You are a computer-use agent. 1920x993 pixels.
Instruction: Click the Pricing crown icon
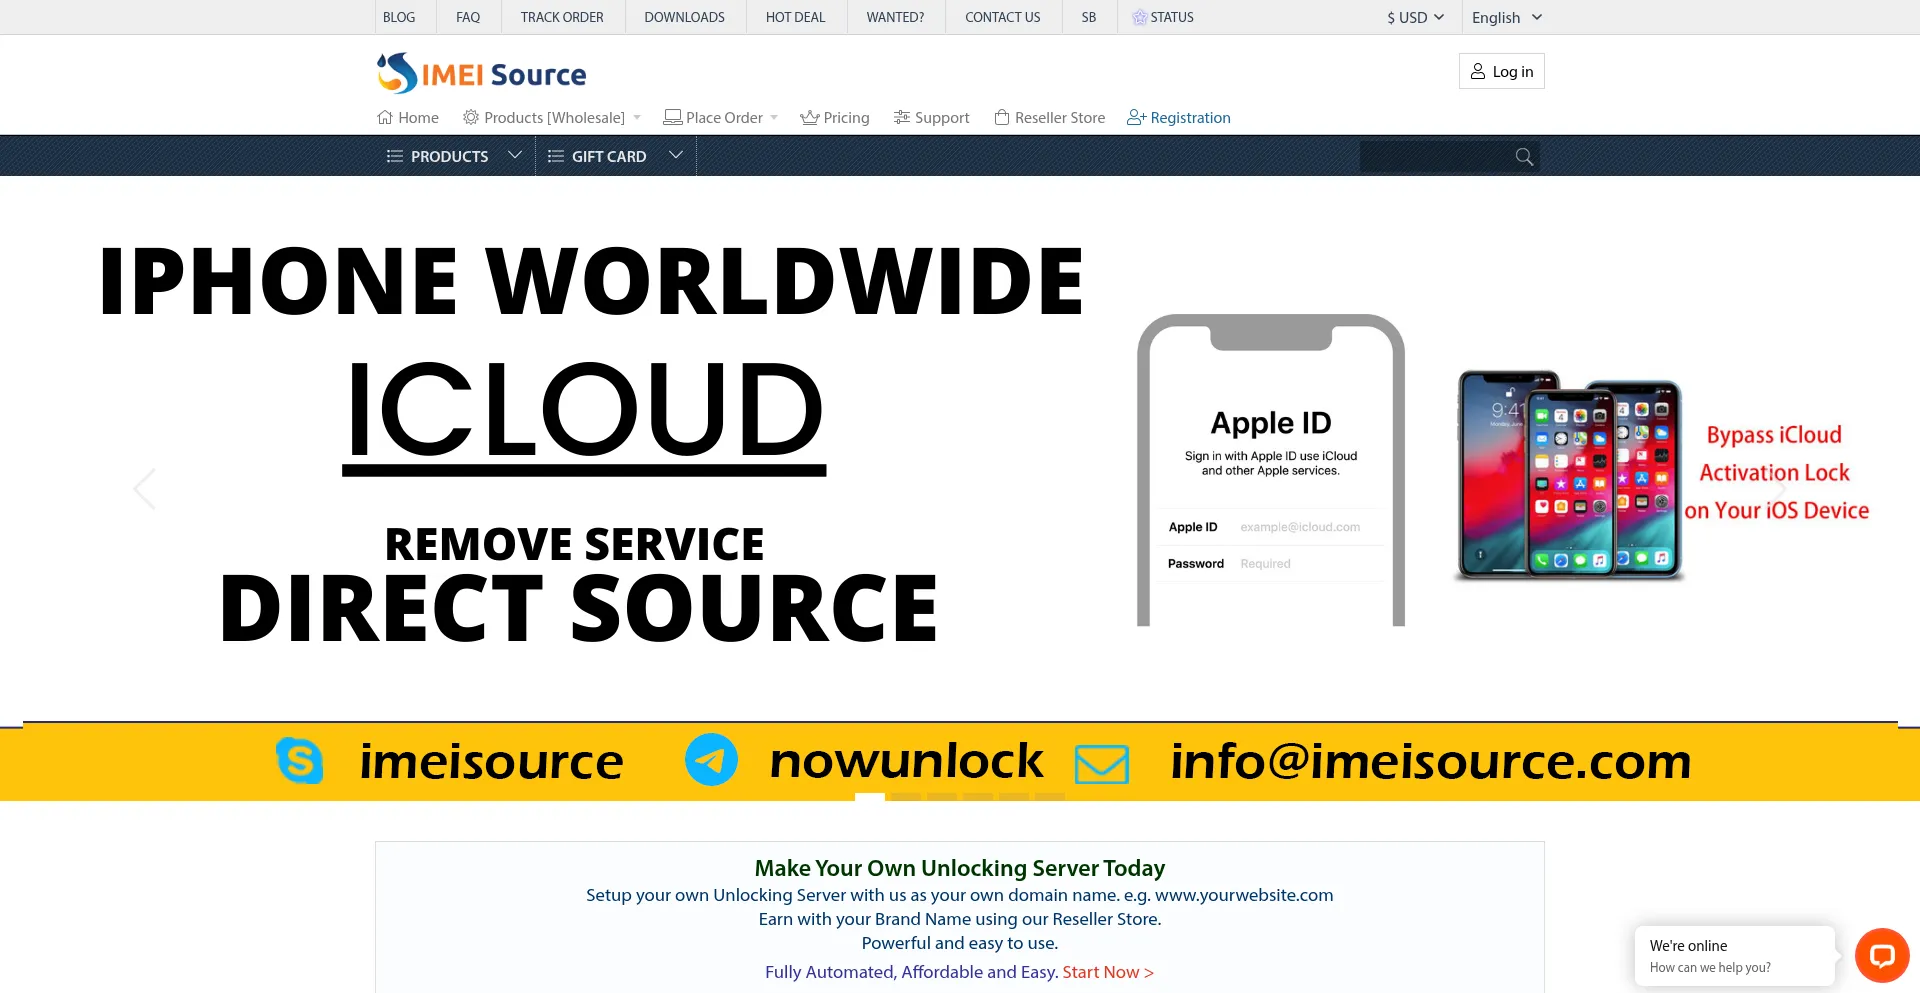tap(810, 117)
